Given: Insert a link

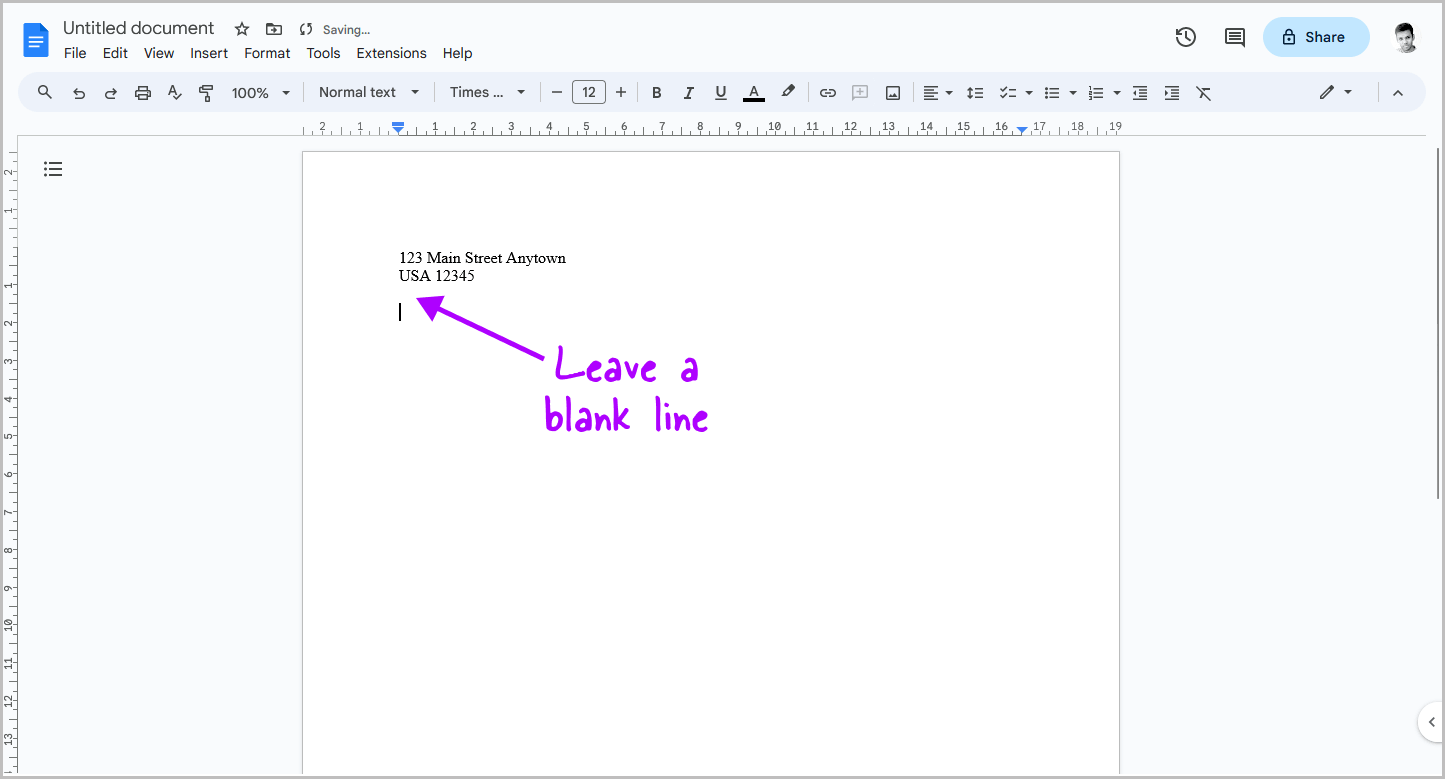Looking at the screenshot, I should pos(827,92).
